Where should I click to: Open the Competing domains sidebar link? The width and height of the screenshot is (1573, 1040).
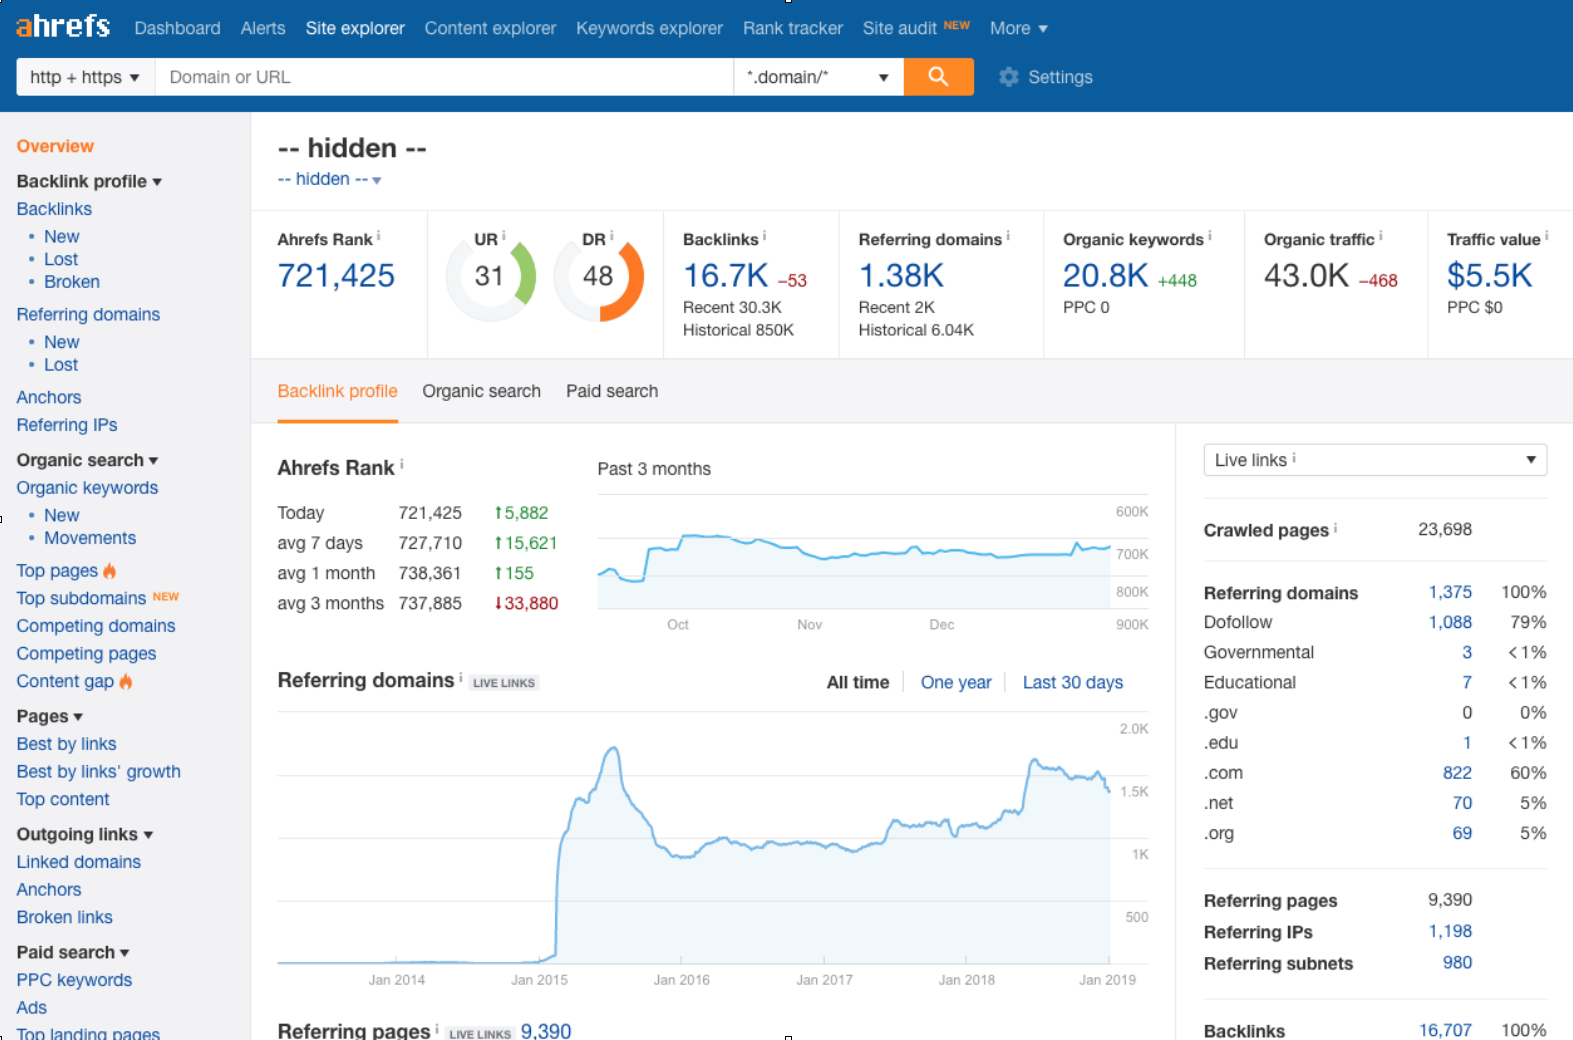[x=96, y=626]
